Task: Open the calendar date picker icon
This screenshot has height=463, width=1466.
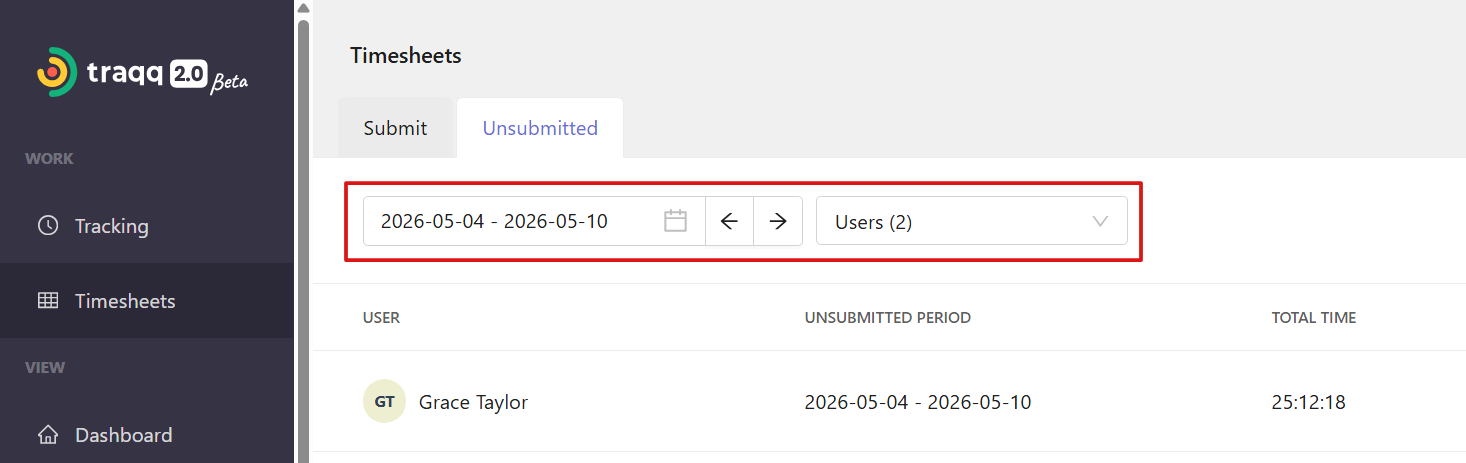Action: tap(676, 221)
